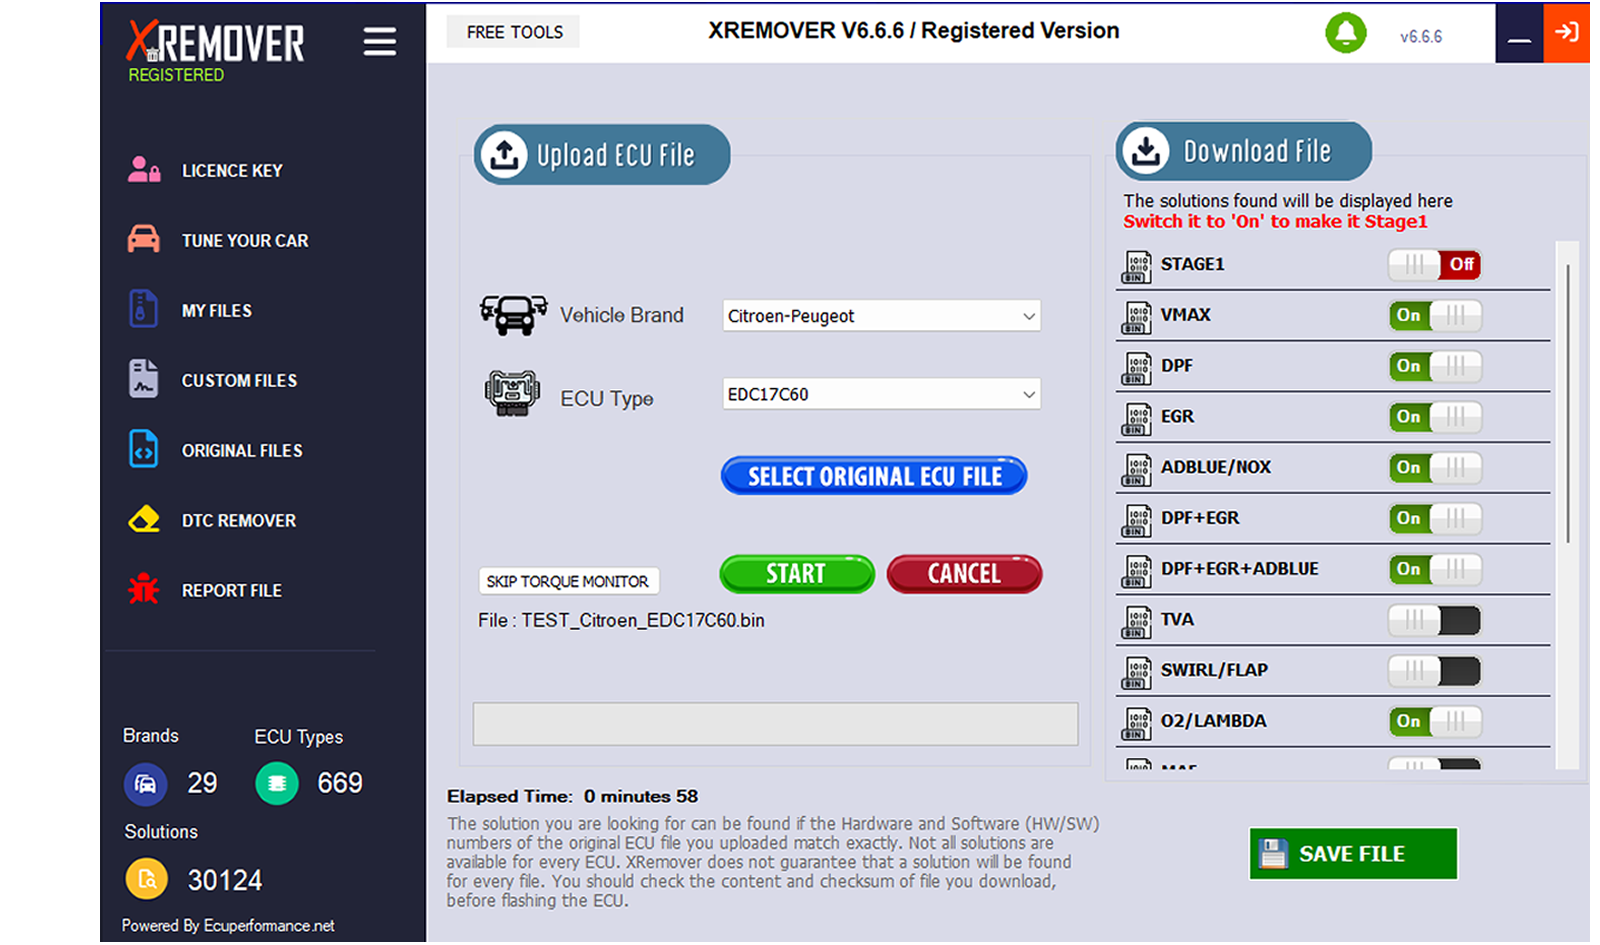Click the Report File bug icon
Image resolution: width=1600 pixels, height=945 pixels.
tap(143, 589)
